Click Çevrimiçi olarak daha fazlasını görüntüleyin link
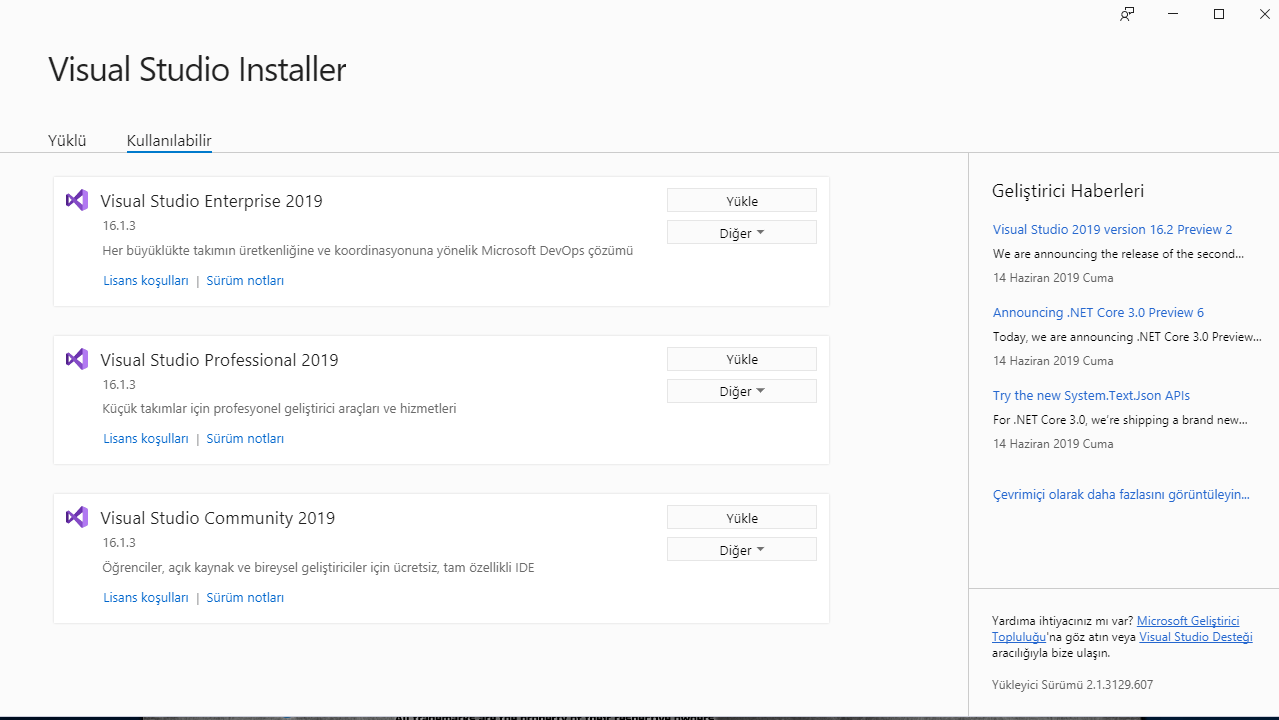The image size is (1279, 720). pyautogui.click(x=1121, y=494)
